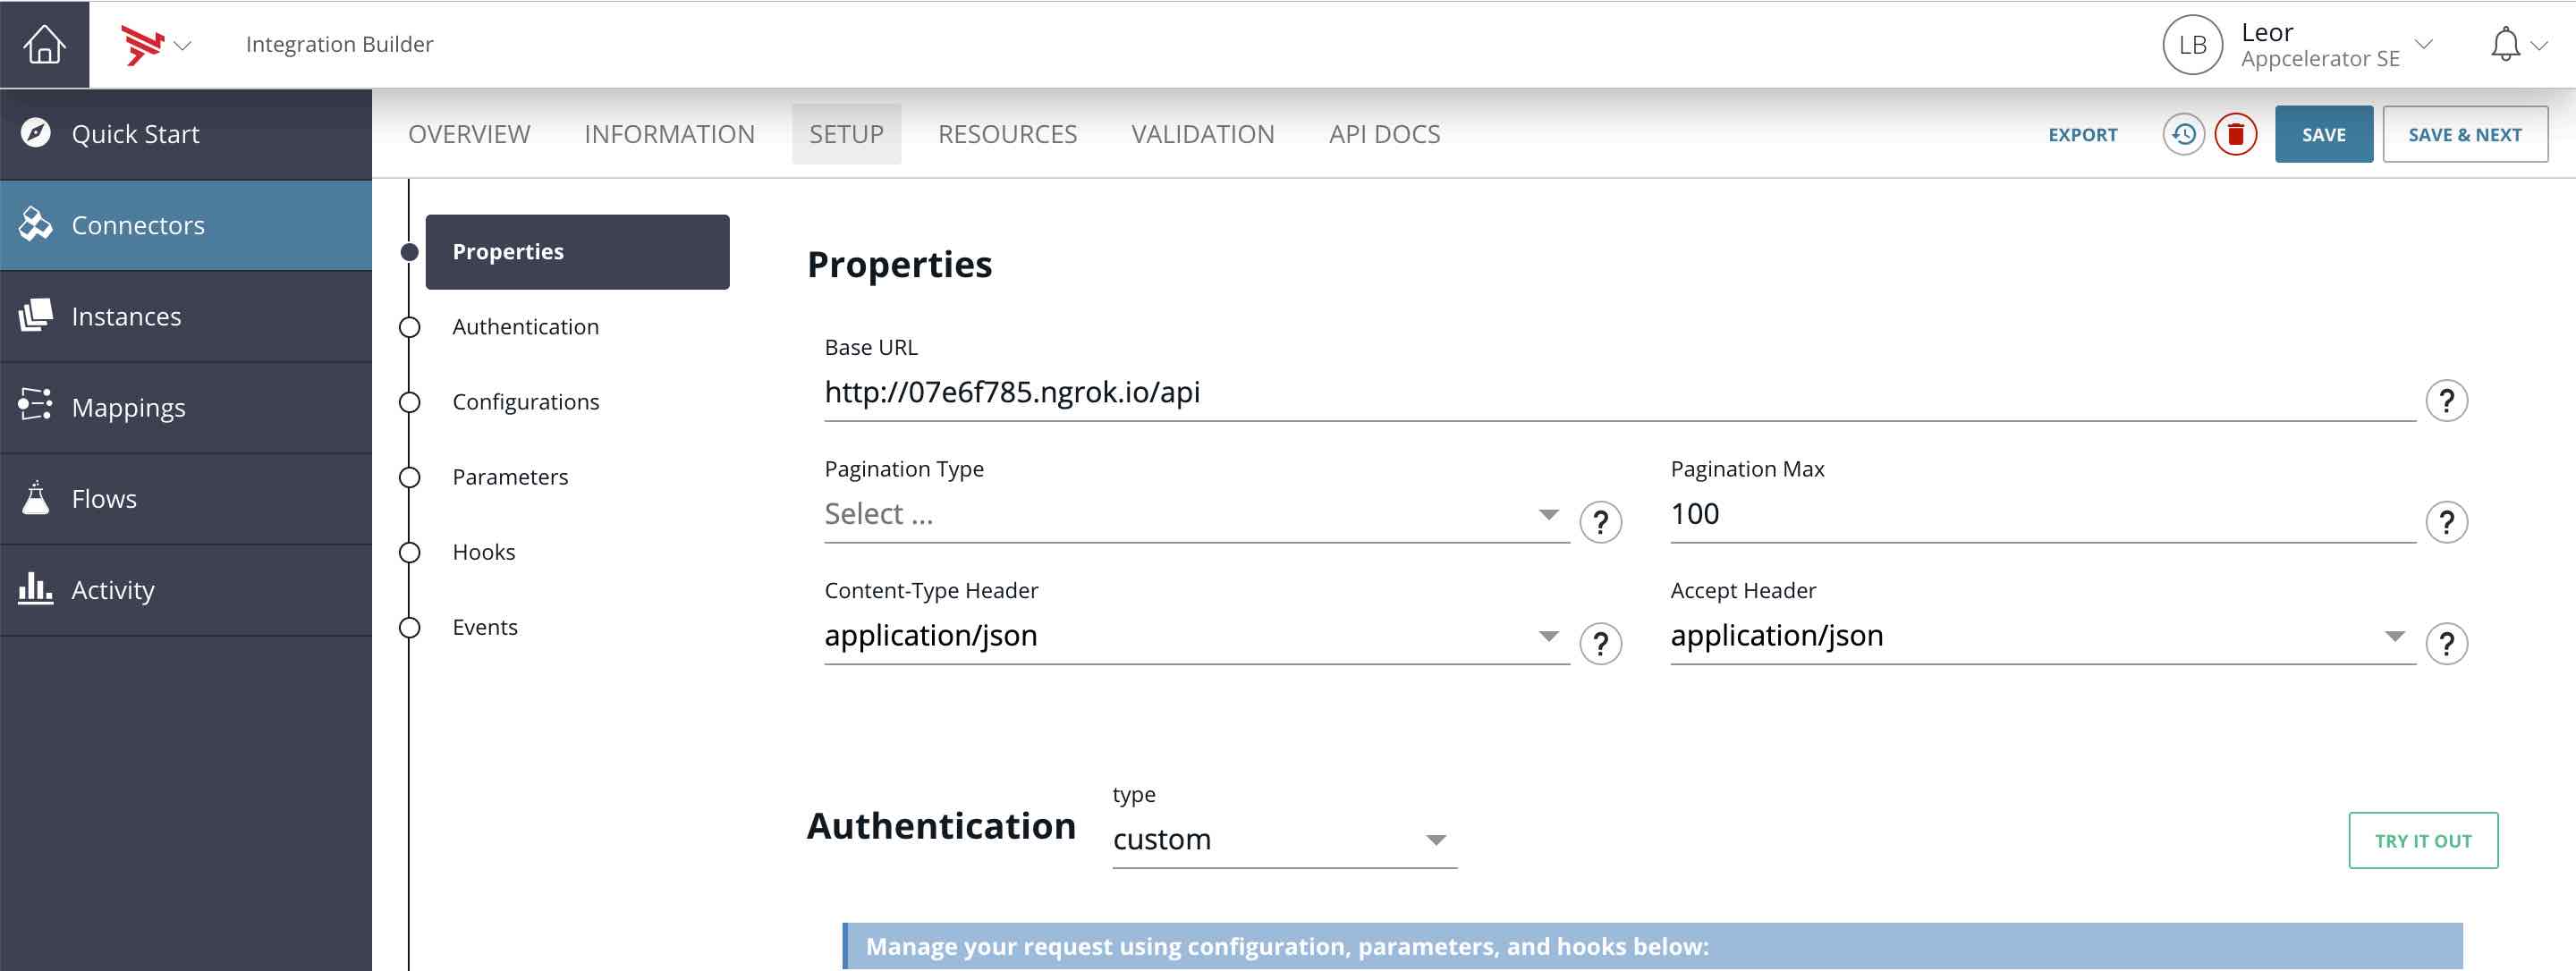Click the SAVE button
This screenshot has height=971, width=2576.
coord(2323,134)
